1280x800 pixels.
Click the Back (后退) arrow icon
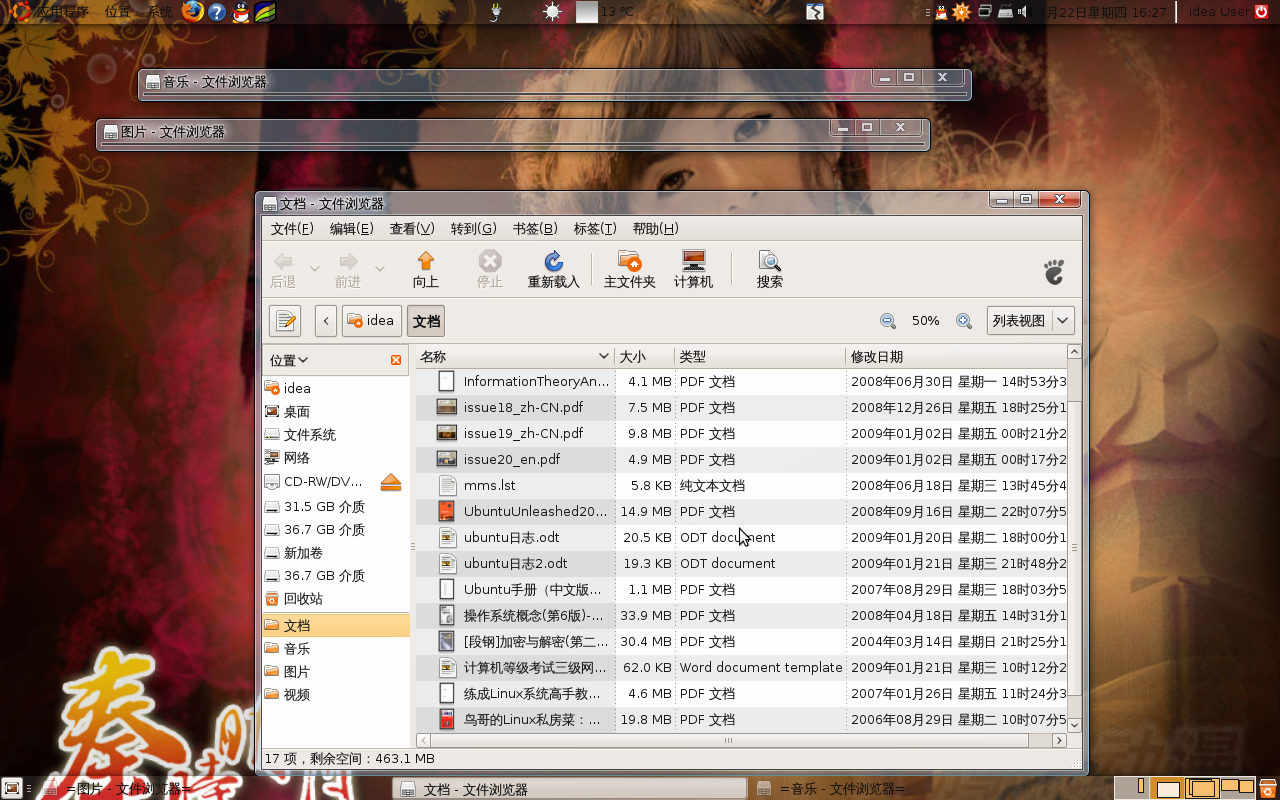[x=283, y=261]
